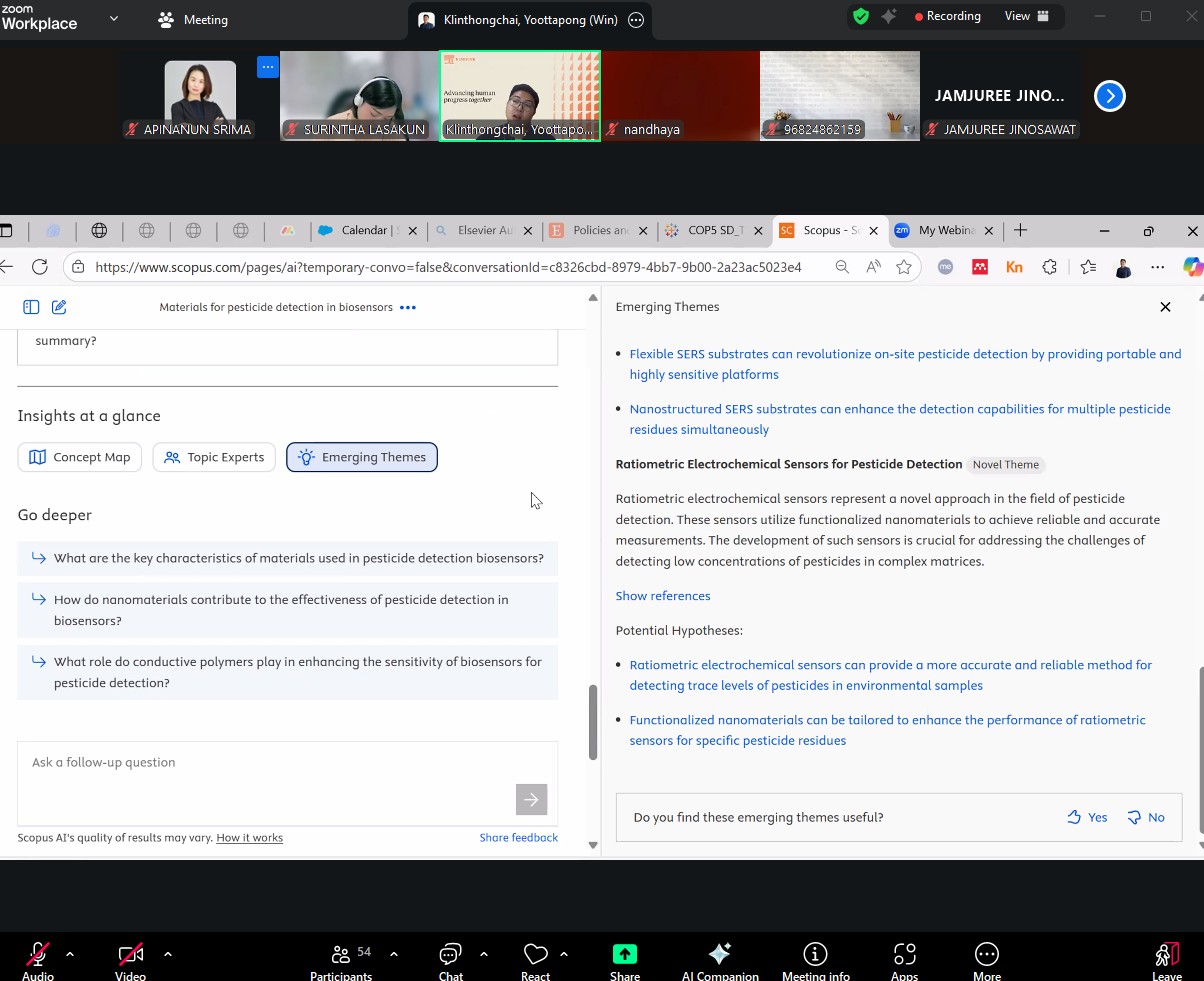Click the browser refresh icon
Screen dimensions: 1204x981
tap(40, 267)
